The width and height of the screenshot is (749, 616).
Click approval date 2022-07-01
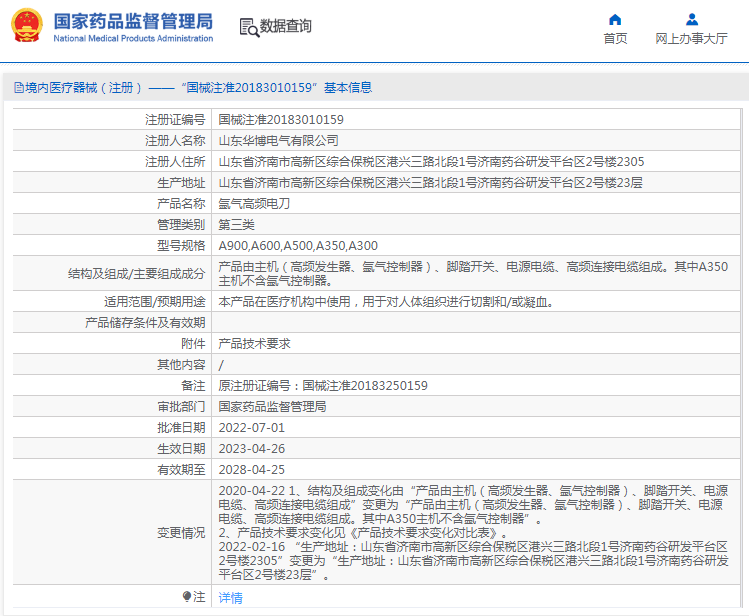click(x=252, y=428)
